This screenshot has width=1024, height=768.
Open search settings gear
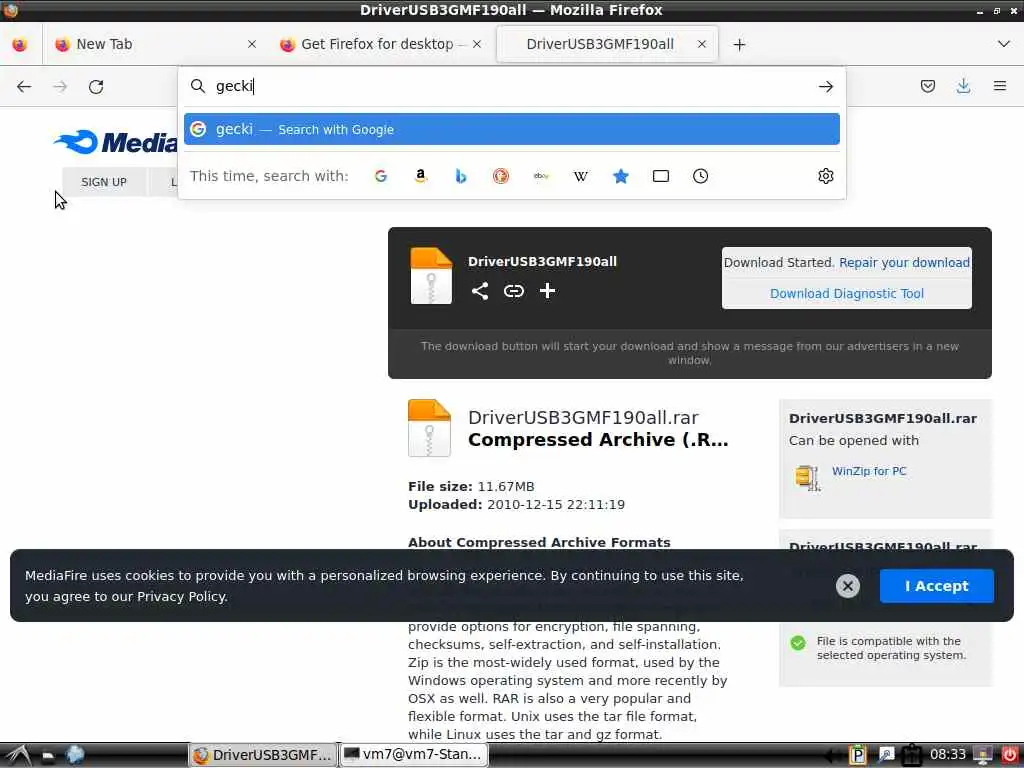(x=825, y=176)
